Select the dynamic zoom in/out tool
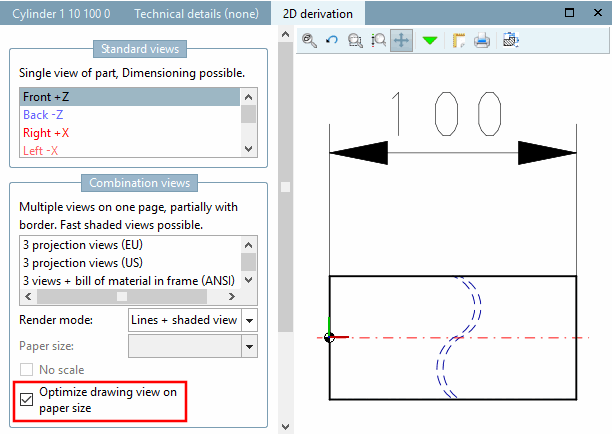The height and width of the screenshot is (434, 612). [x=378, y=40]
